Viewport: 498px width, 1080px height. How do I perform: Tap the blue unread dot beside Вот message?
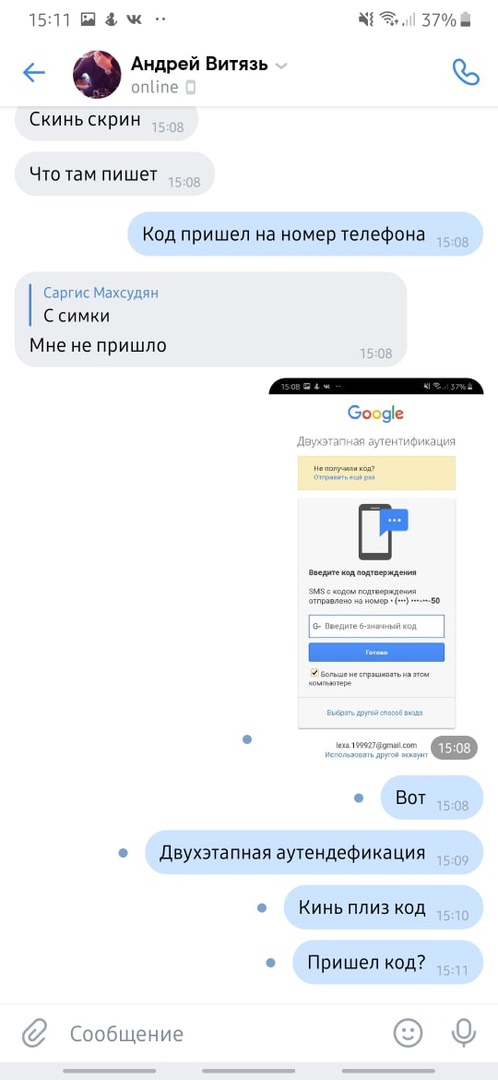coord(358,798)
